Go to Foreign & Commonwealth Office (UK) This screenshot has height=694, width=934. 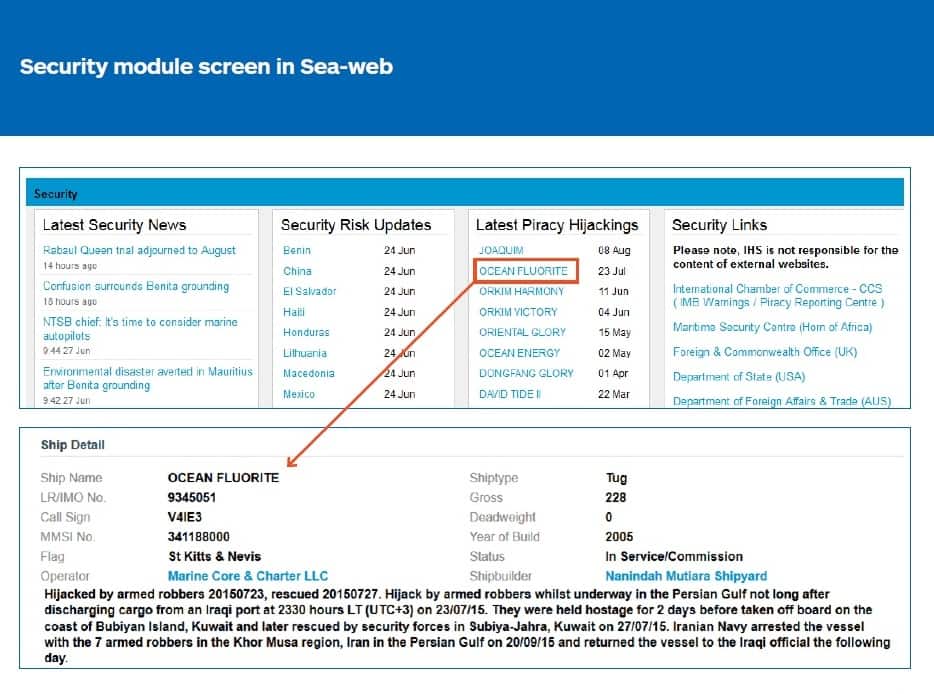click(x=764, y=352)
